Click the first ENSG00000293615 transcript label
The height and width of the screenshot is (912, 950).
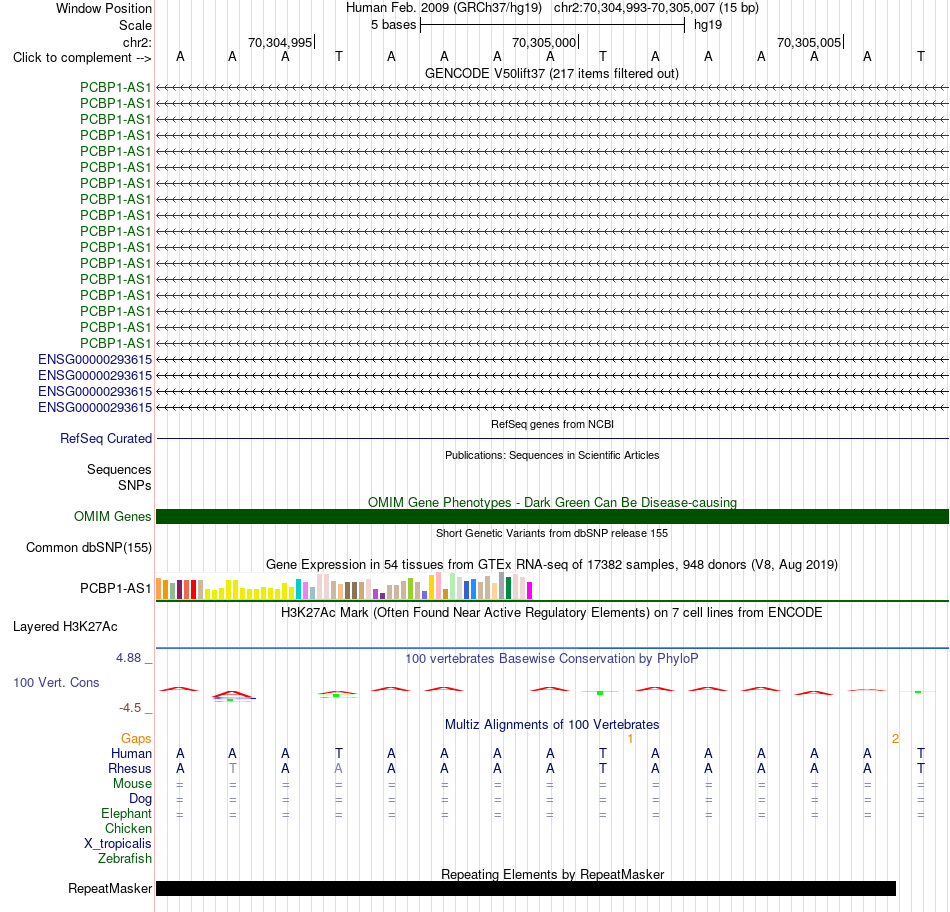(x=95, y=359)
